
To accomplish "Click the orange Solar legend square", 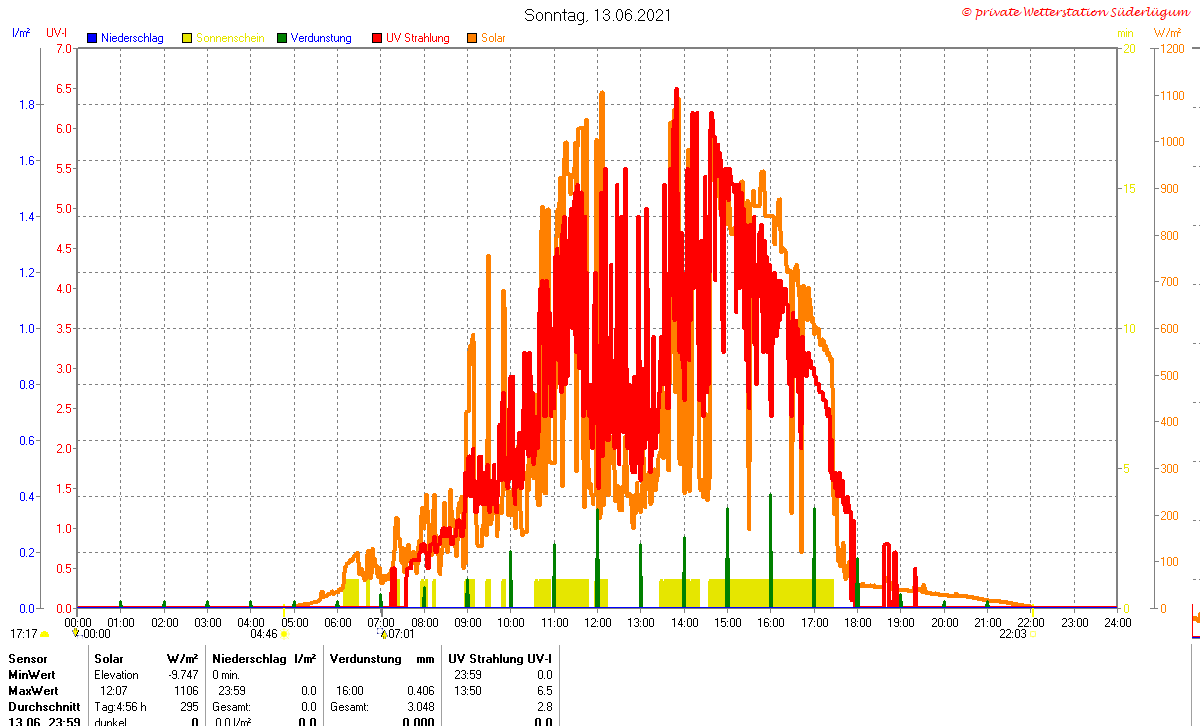I will point(472,38).
